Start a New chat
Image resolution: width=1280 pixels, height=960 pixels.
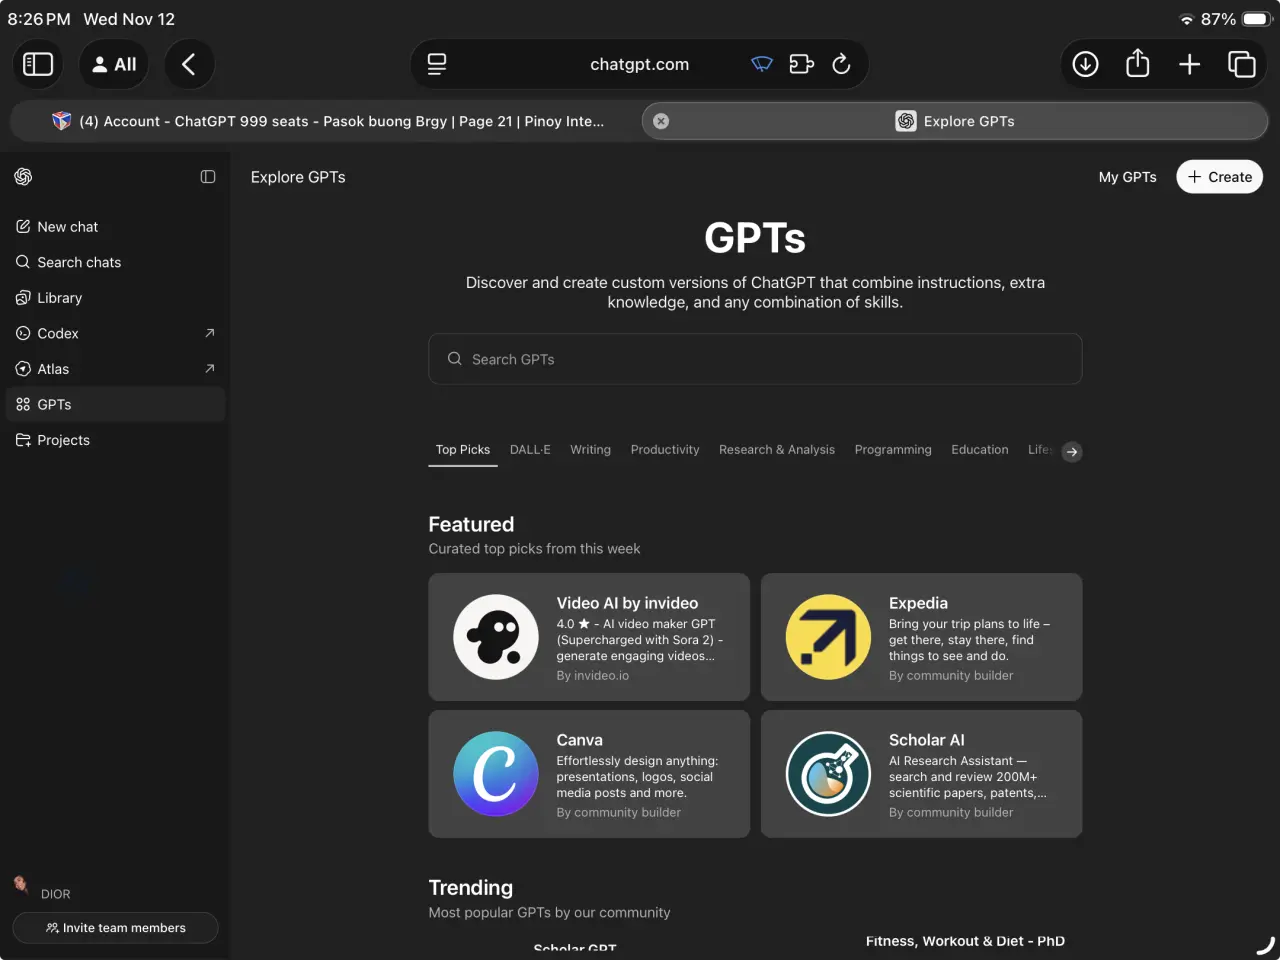tap(115, 227)
